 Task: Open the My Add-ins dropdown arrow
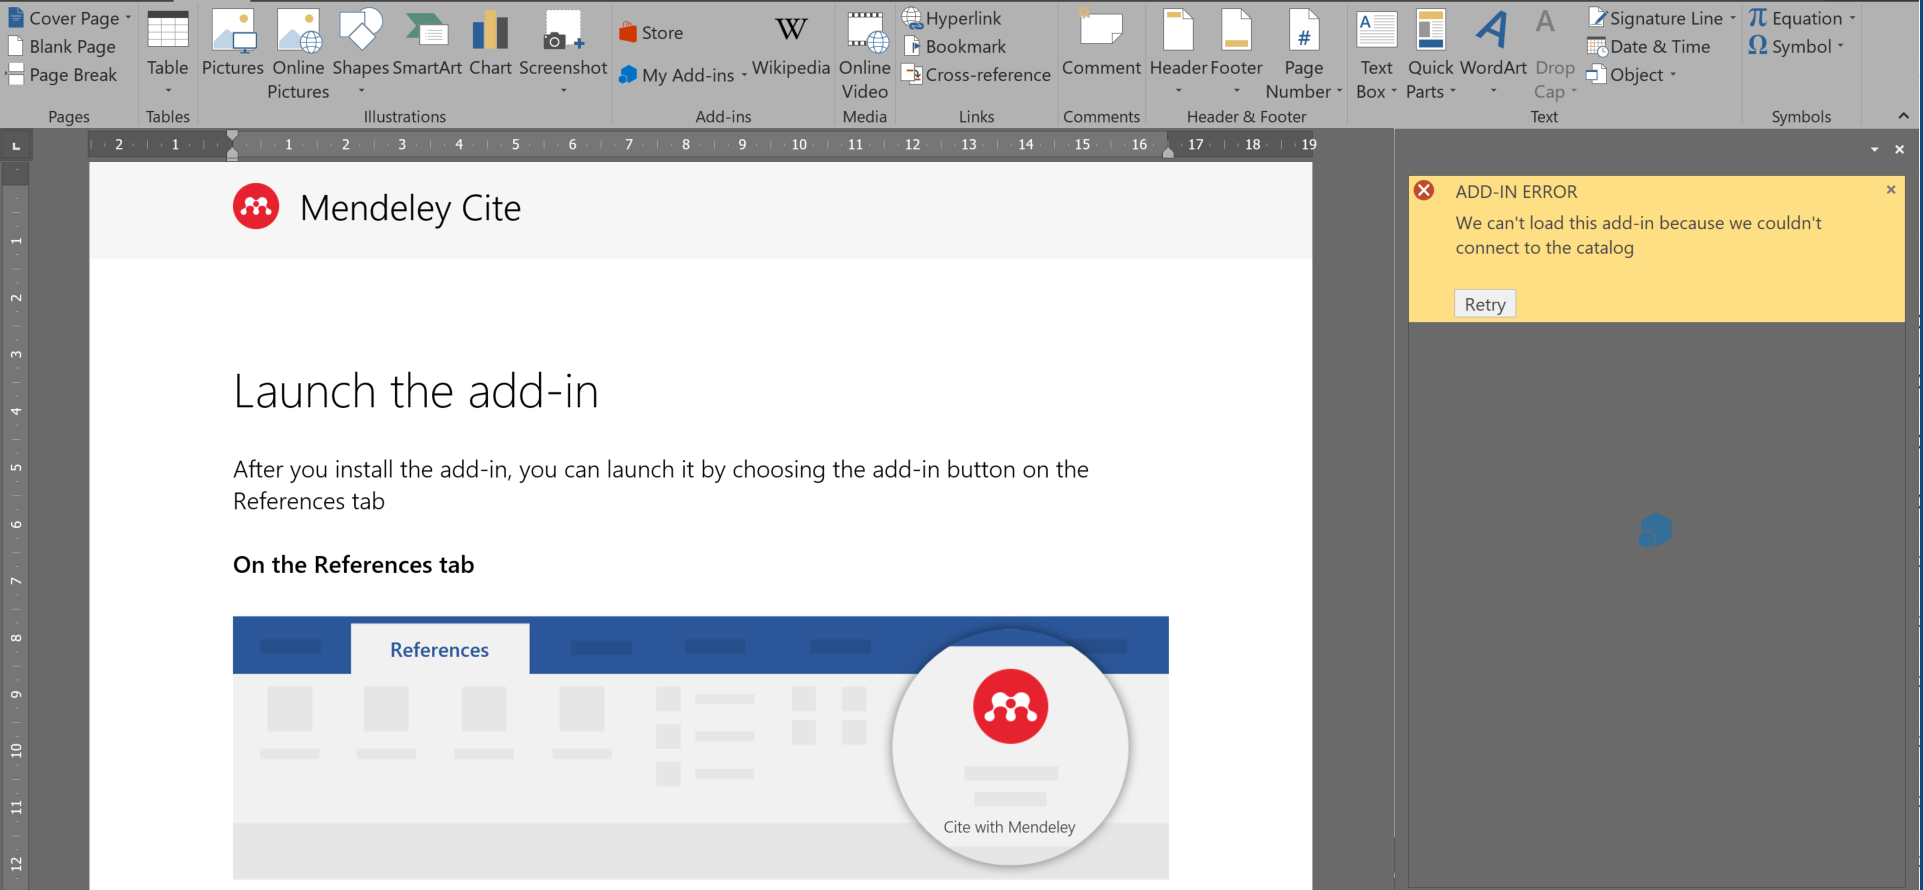click(744, 75)
